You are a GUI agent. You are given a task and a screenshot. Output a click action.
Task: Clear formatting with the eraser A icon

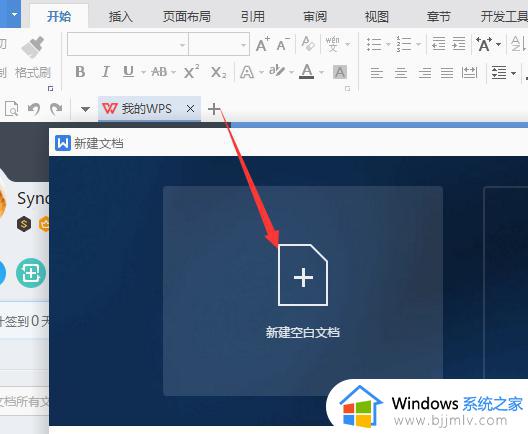click(x=308, y=44)
